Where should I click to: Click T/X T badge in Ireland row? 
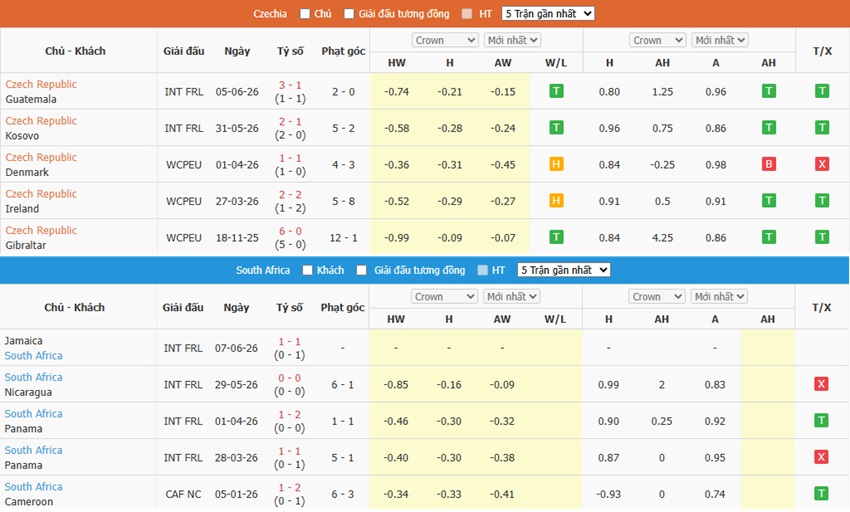822,201
